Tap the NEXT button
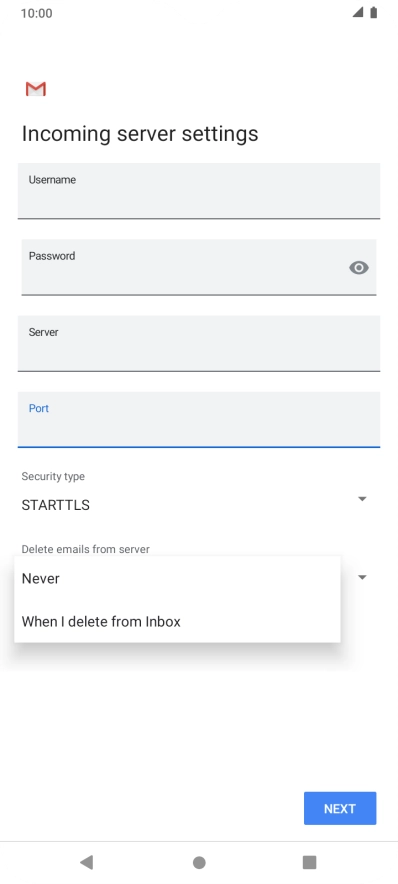This screenshot has width=398, height=884. click(340, 808)
